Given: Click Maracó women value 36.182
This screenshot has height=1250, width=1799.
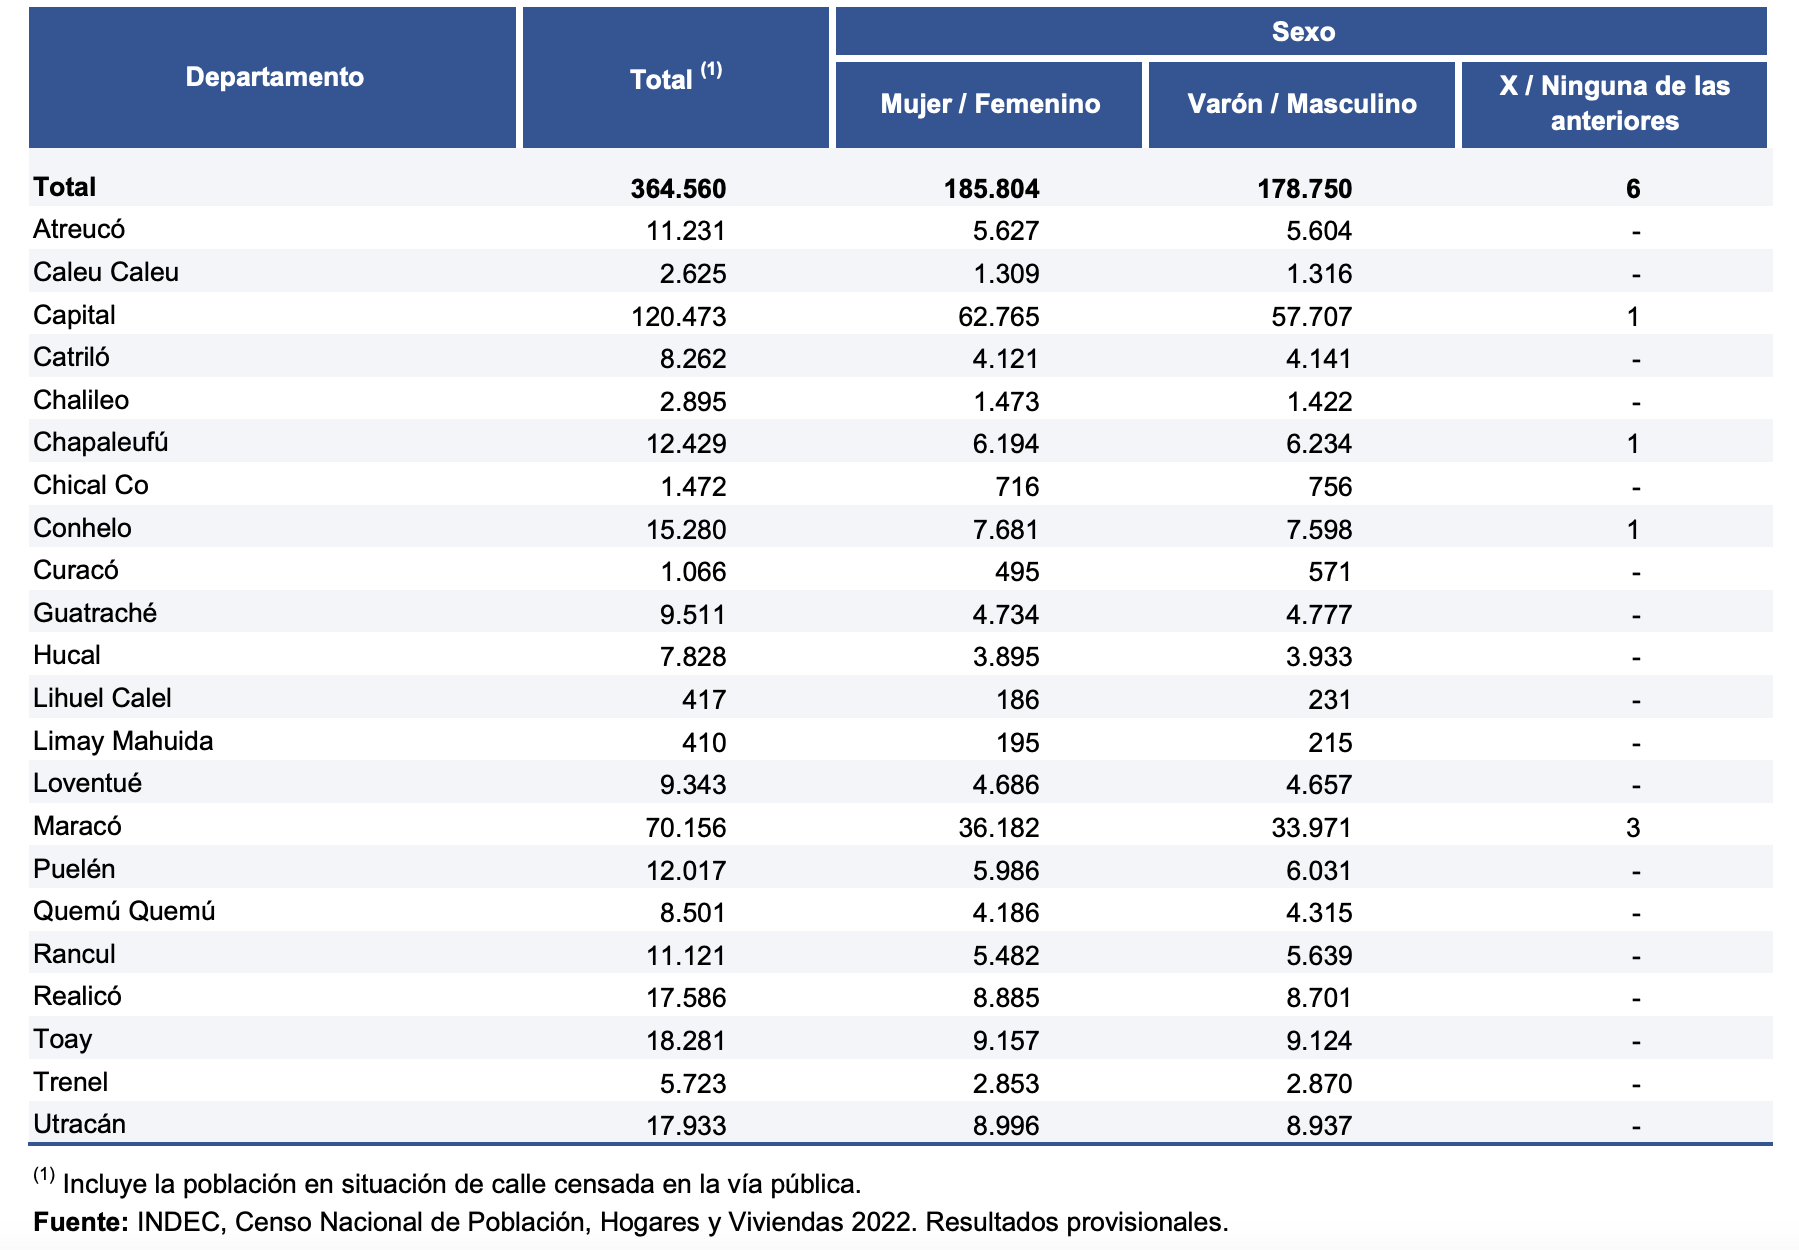Looking at the screenshot, I should coord(998,828).
